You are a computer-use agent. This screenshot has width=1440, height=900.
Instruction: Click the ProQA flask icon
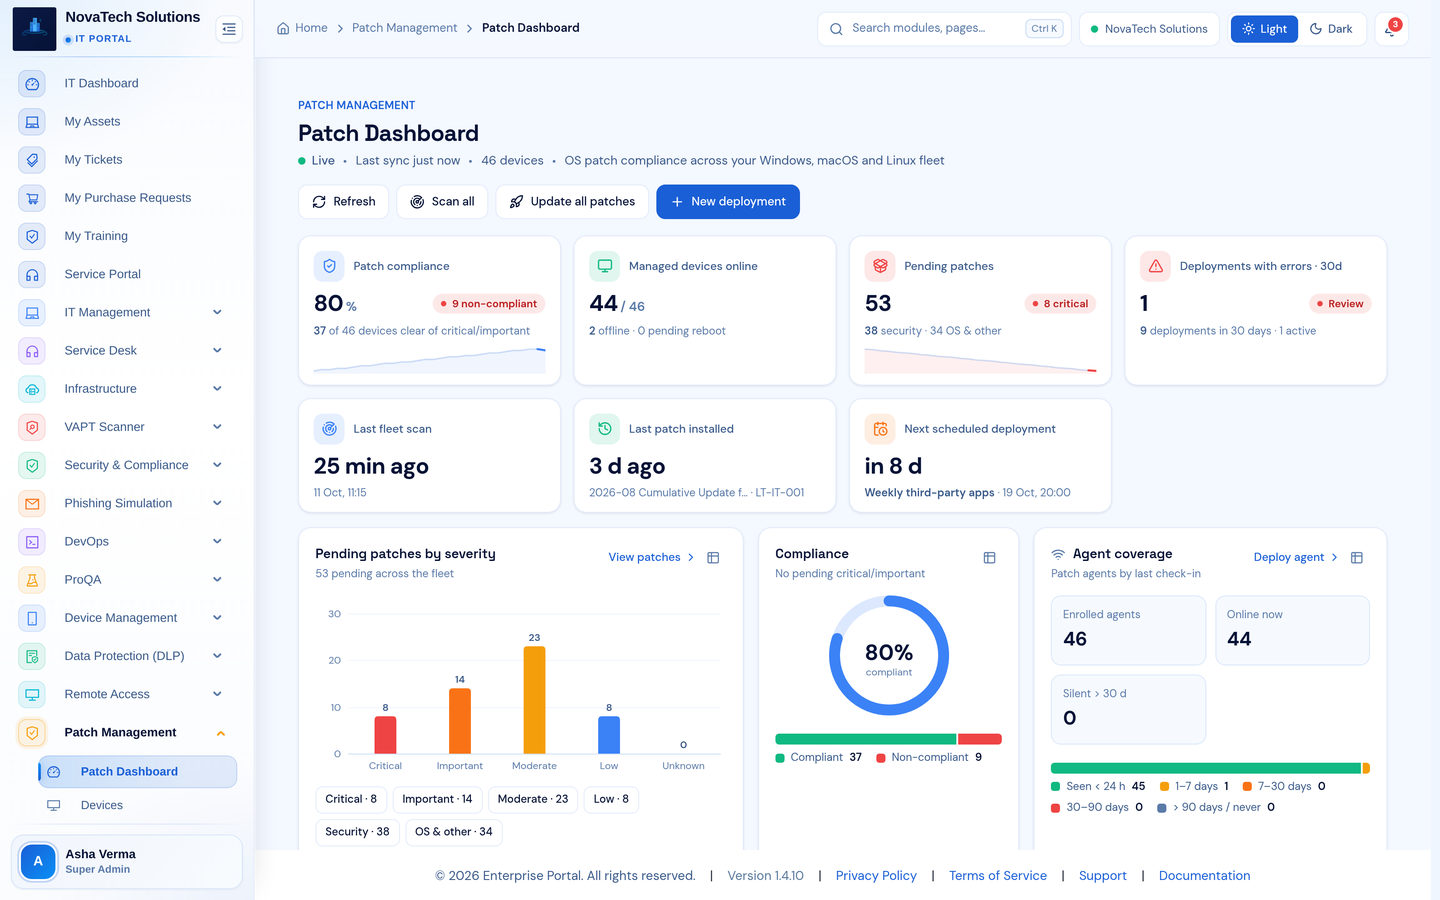32,580
